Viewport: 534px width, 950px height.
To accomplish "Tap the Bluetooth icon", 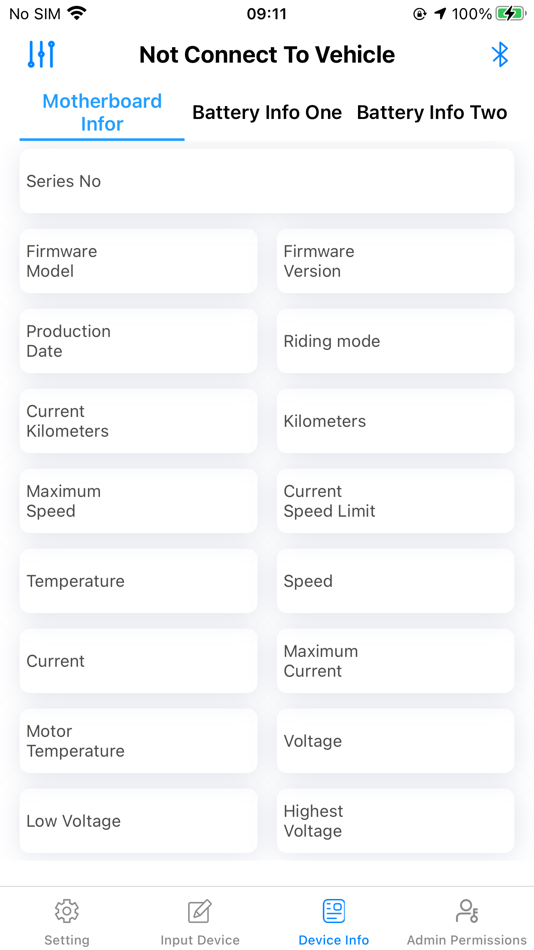I will point(499,55).
